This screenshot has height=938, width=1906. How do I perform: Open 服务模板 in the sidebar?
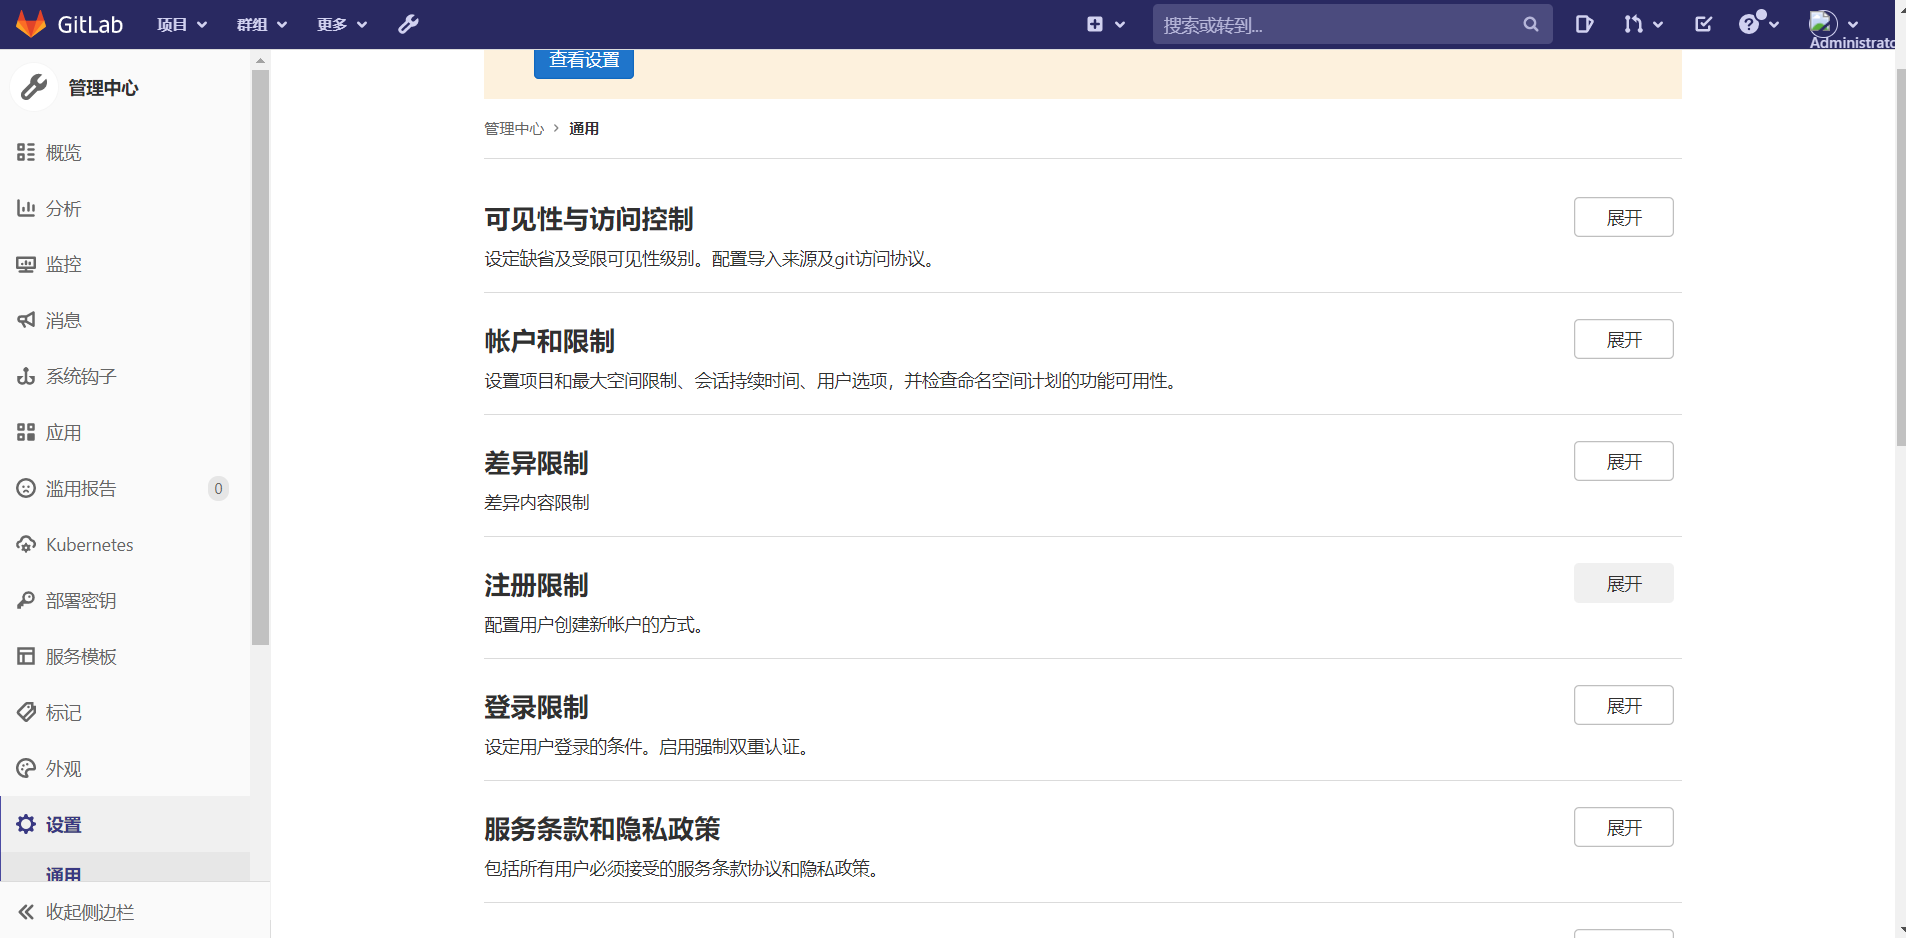(125, 656)
